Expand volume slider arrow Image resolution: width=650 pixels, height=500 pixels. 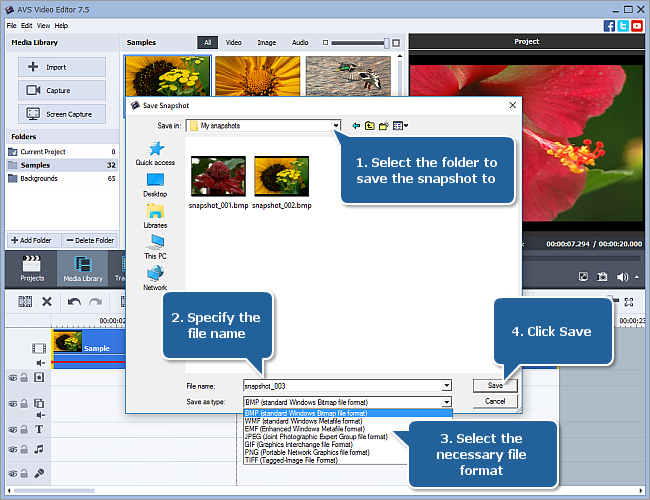pos(637,277)
